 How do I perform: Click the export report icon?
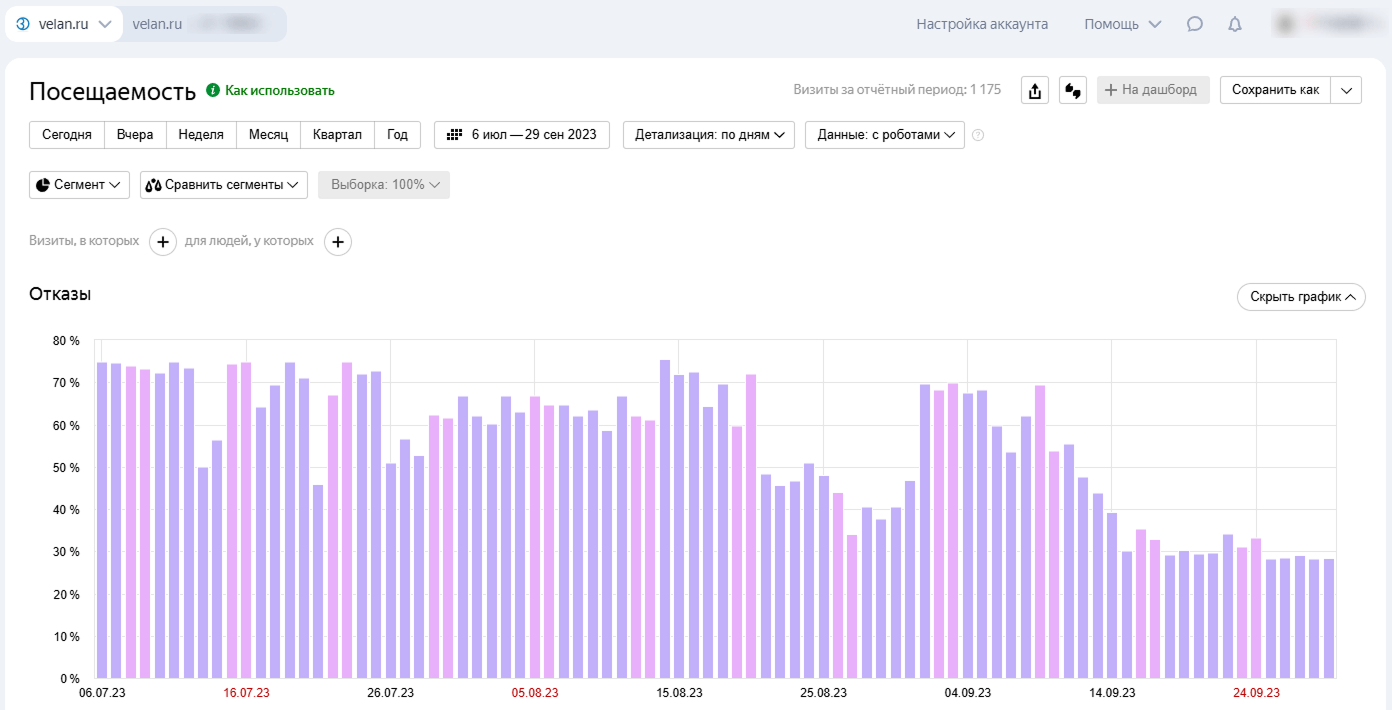click(1035, 90)
